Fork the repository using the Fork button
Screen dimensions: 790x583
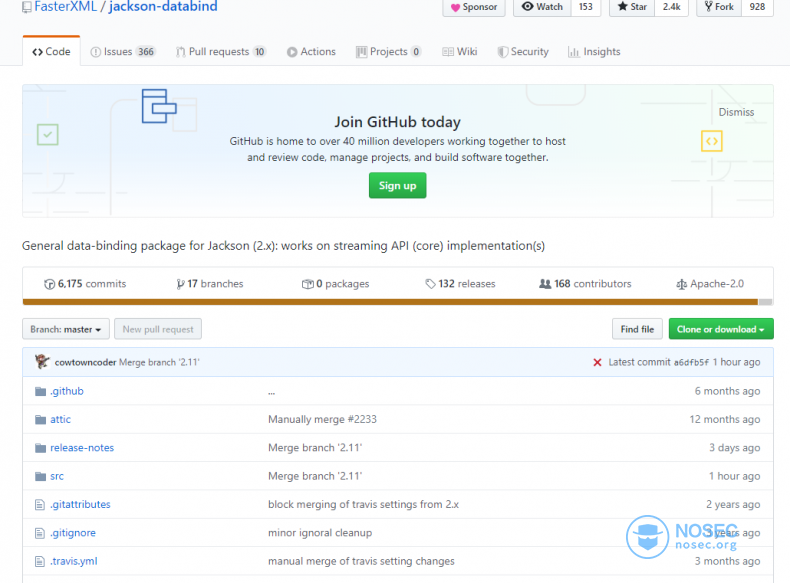click(x=719, y=7)
